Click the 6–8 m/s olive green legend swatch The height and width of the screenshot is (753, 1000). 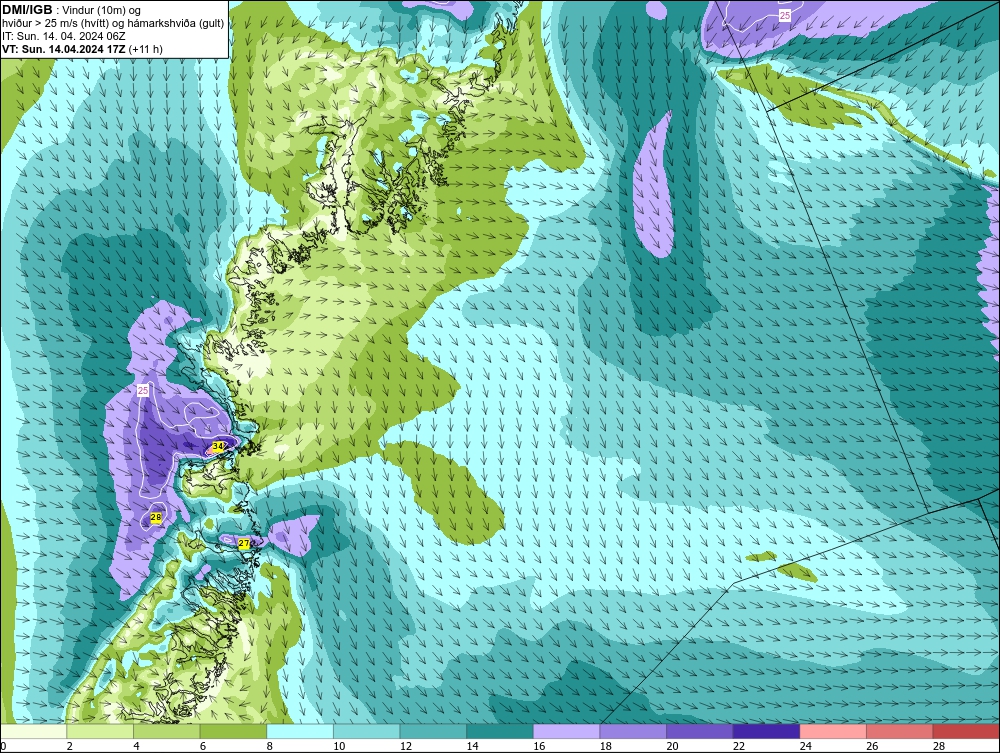[x=233, y=731]
